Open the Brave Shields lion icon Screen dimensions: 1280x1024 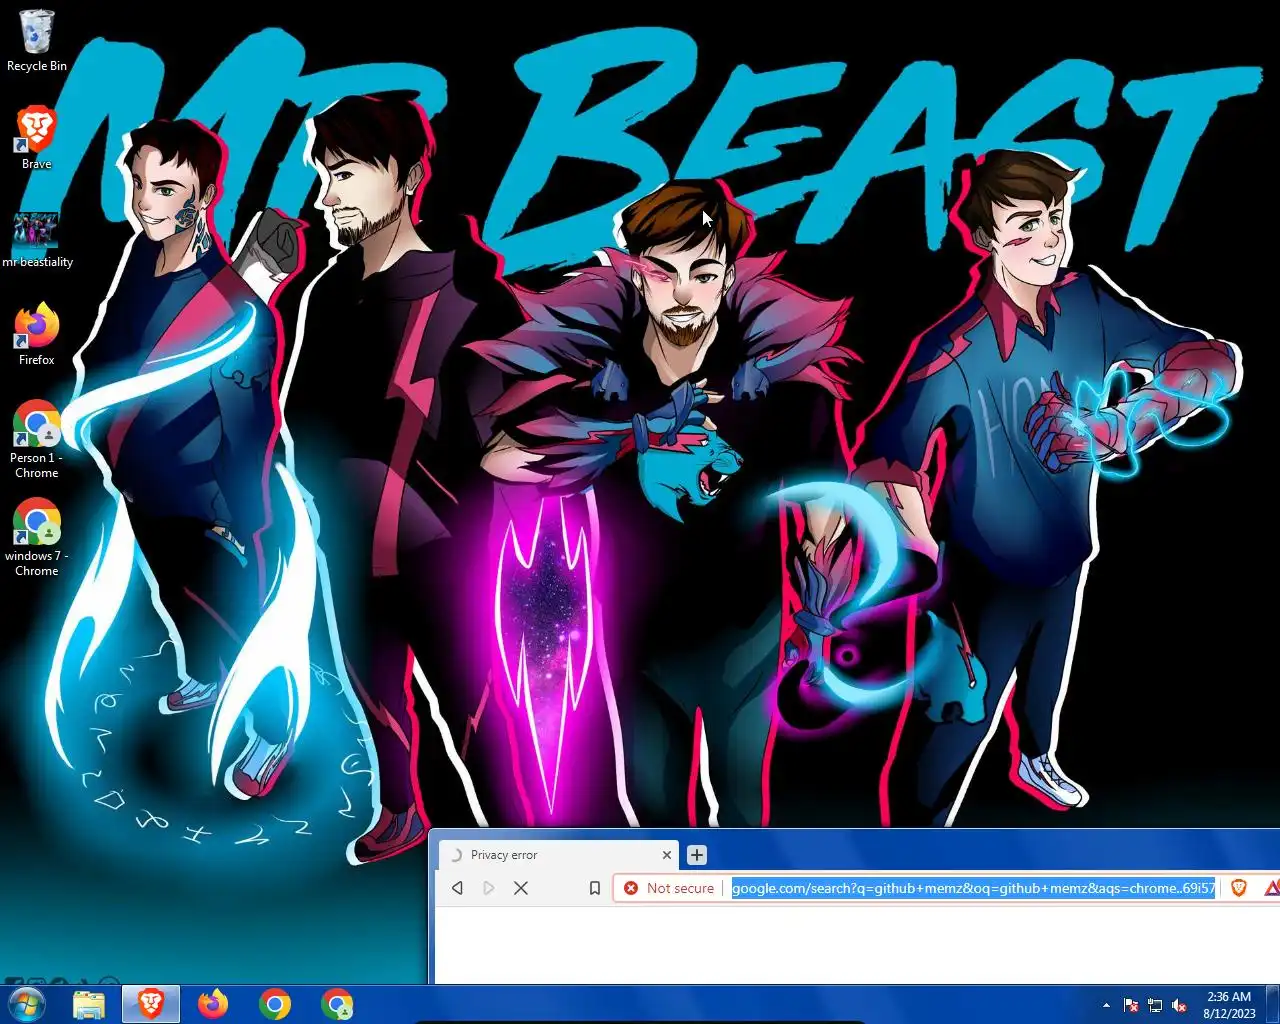click(x=1239, y=888)
